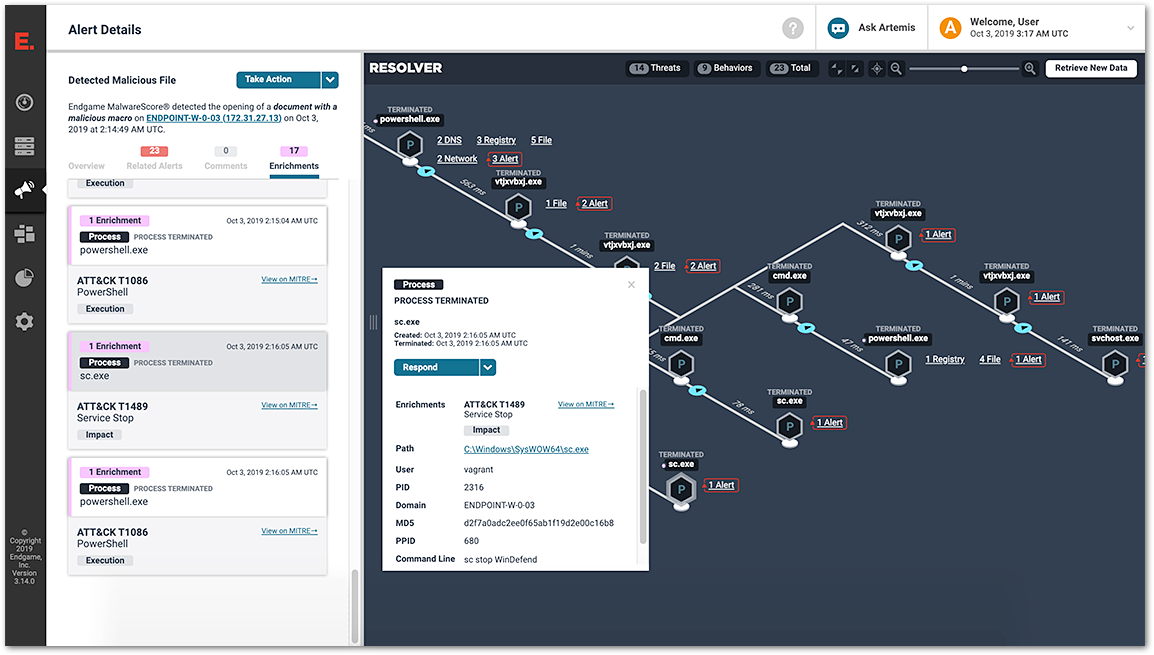The width and height of the screenshot is (1154, 655).
Task: Open the Respond dropdown in process popup
Action: click(487, 367)
